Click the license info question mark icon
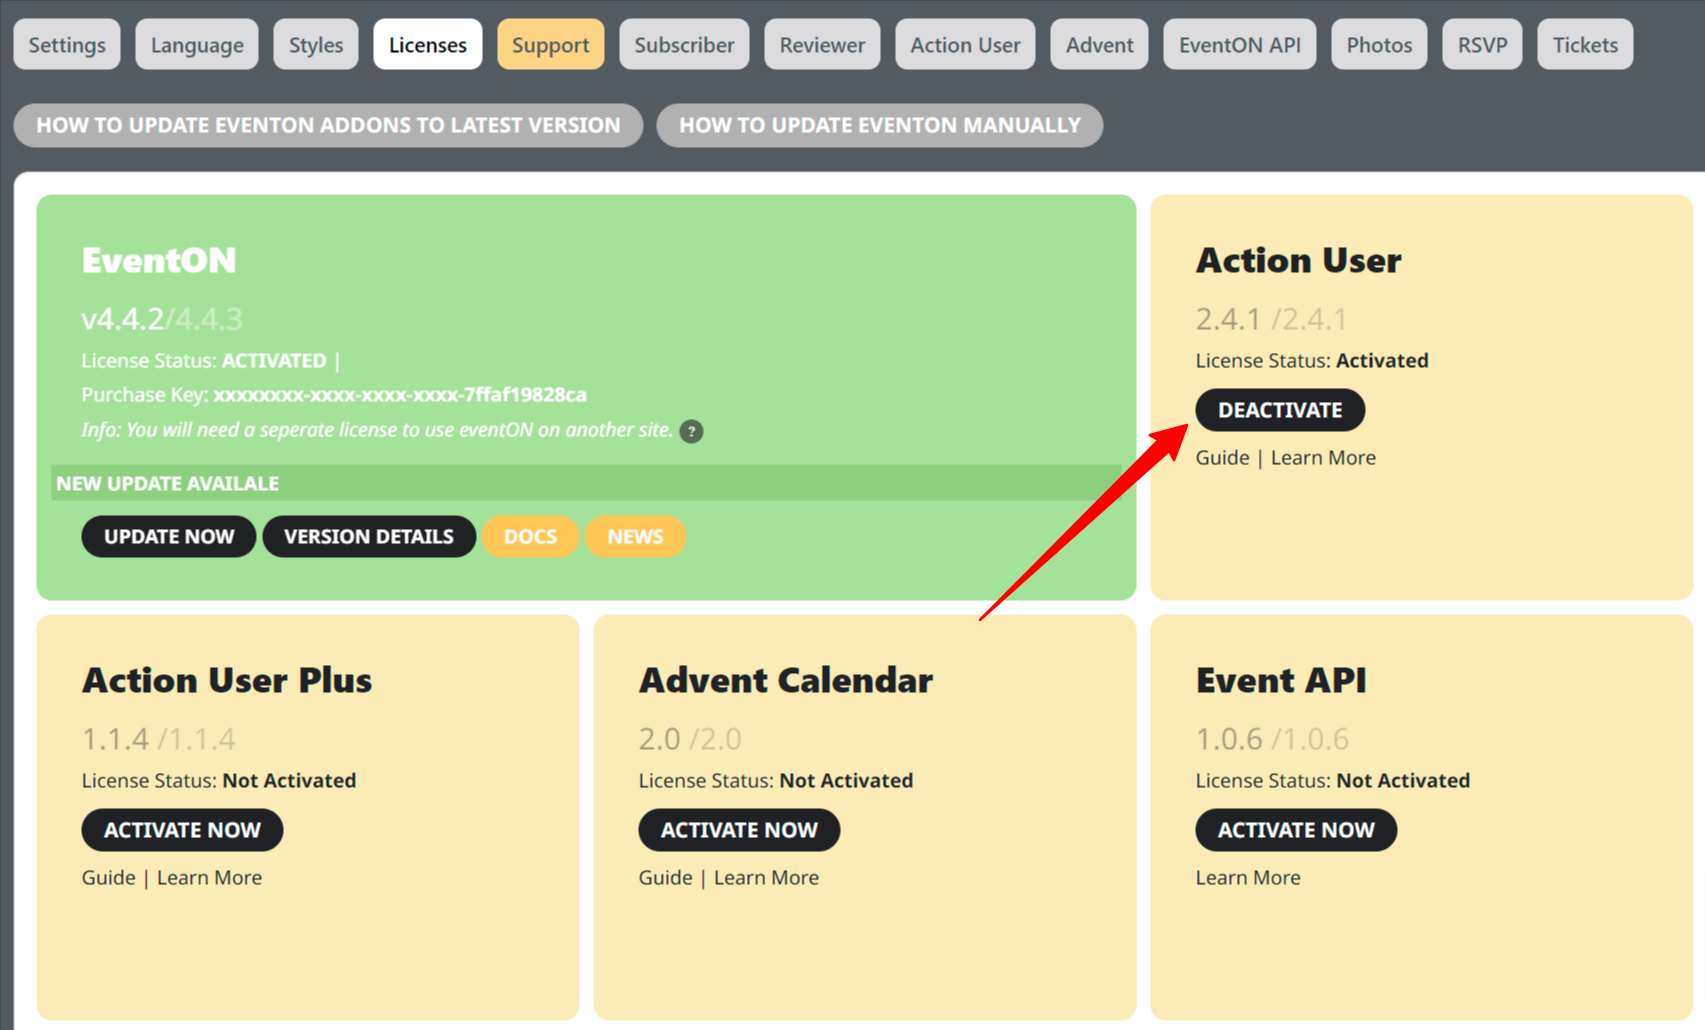 click(x=691, y=431)
